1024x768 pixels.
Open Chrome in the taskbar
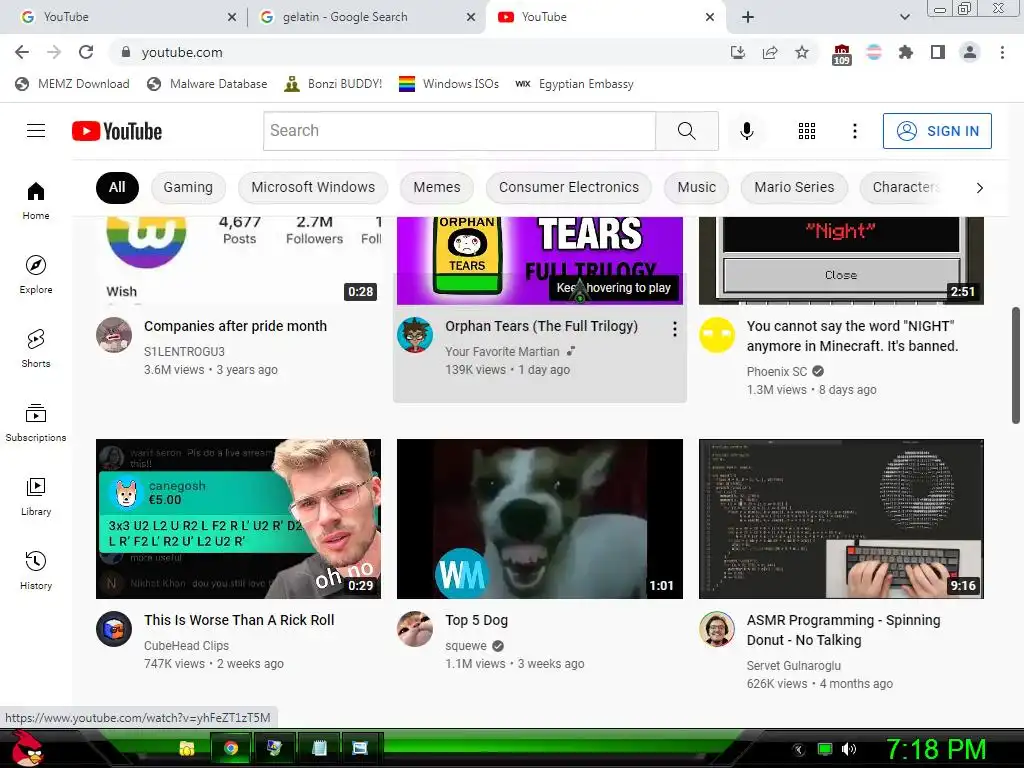tap(231, 748)
